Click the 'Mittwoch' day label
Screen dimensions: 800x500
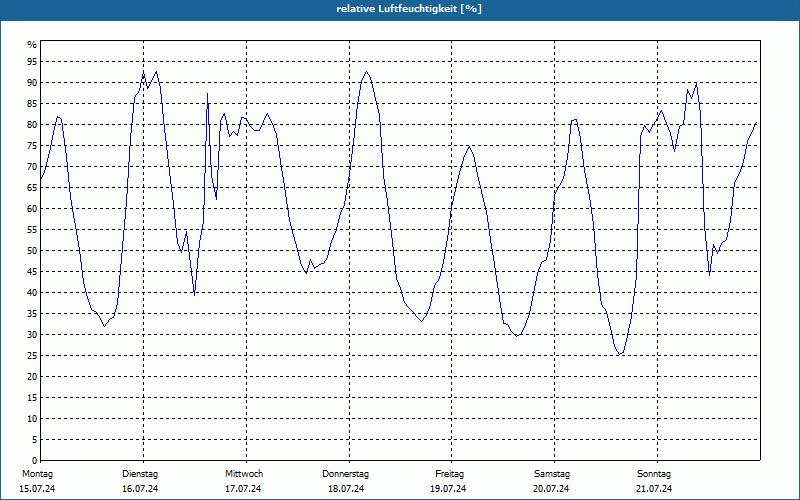pyautogui.click(x=244, y=474)
